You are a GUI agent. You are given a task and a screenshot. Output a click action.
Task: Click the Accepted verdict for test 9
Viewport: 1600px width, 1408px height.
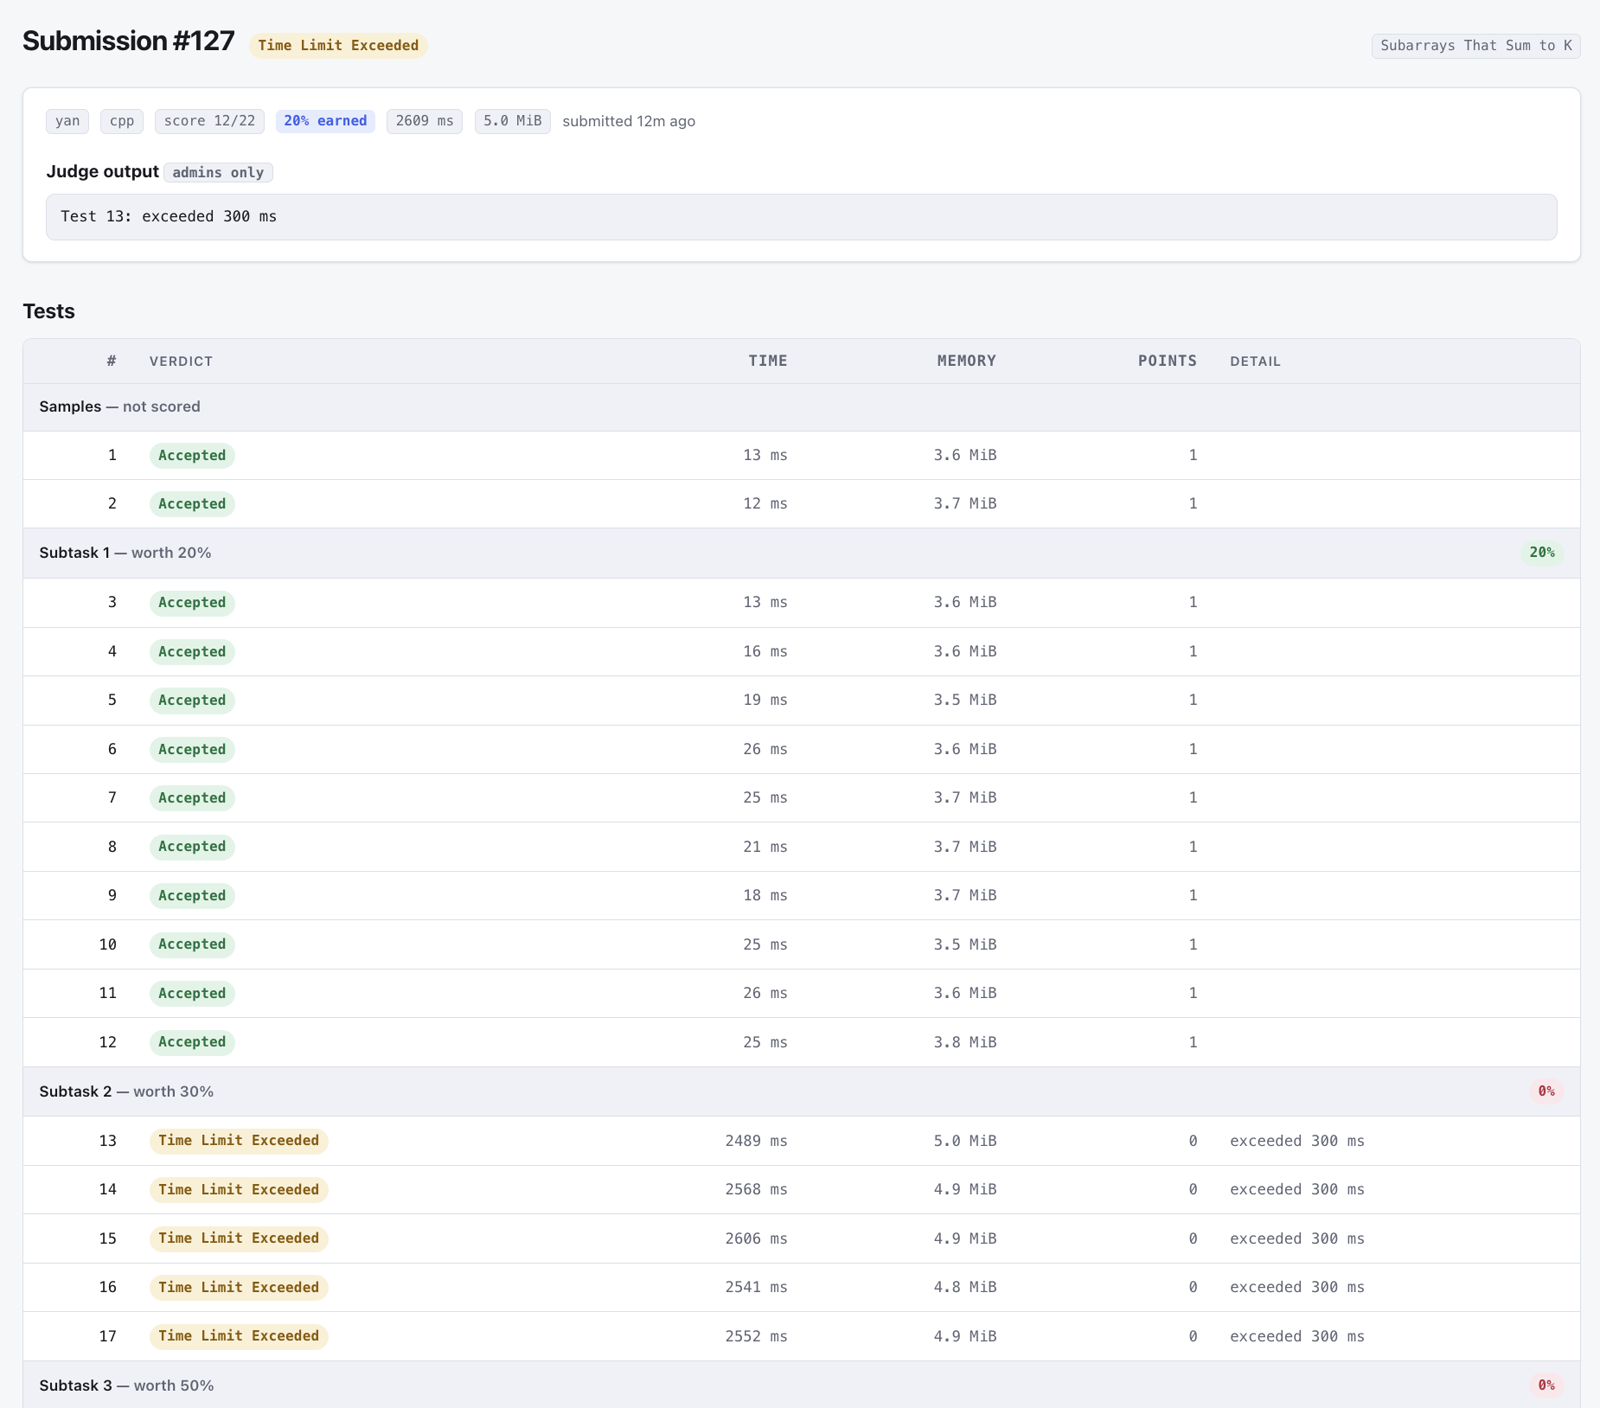192,896
